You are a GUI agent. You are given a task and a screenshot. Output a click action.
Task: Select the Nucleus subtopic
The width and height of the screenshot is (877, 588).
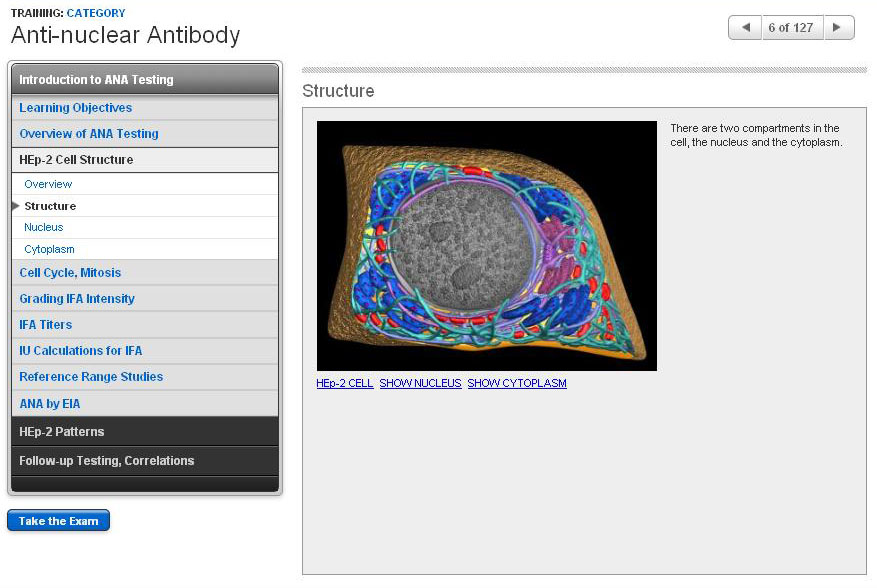[44, 227]
